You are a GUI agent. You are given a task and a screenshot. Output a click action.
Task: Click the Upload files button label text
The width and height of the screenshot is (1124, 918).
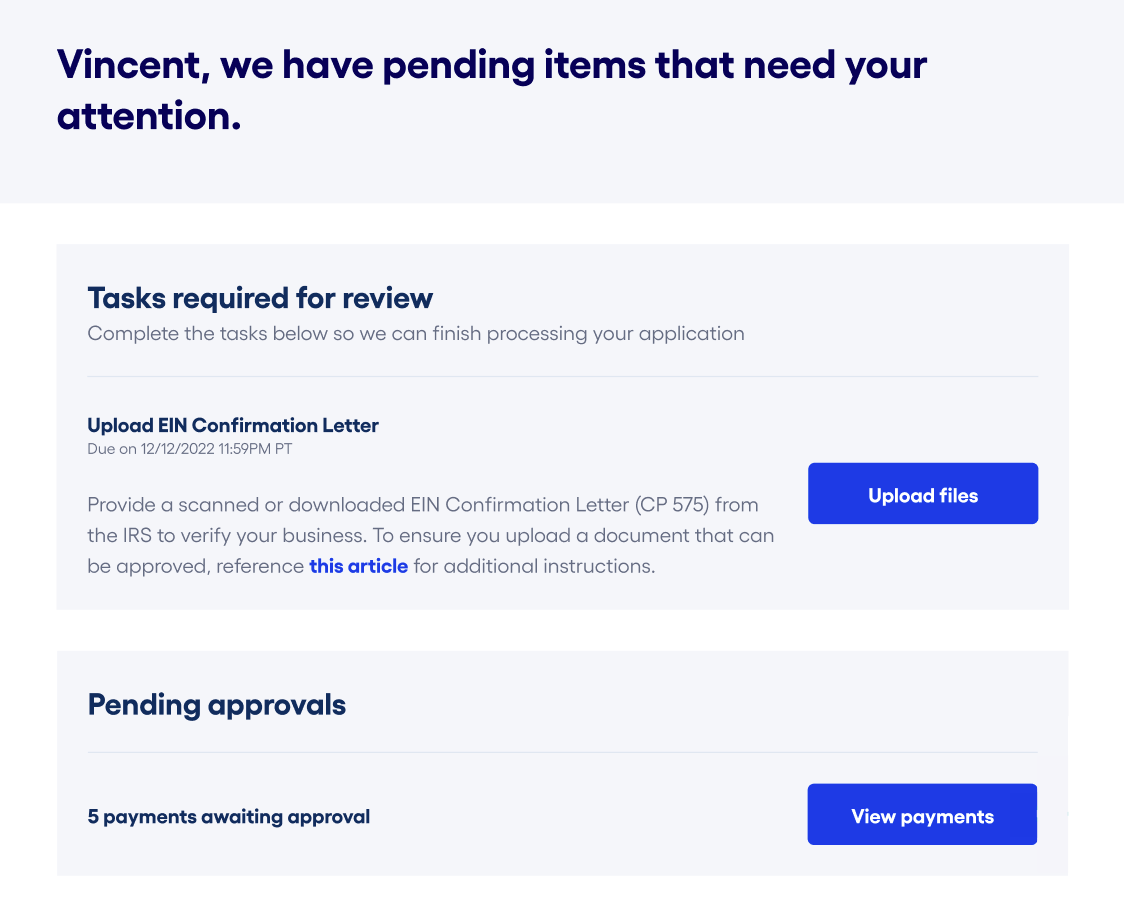[922, 493]
